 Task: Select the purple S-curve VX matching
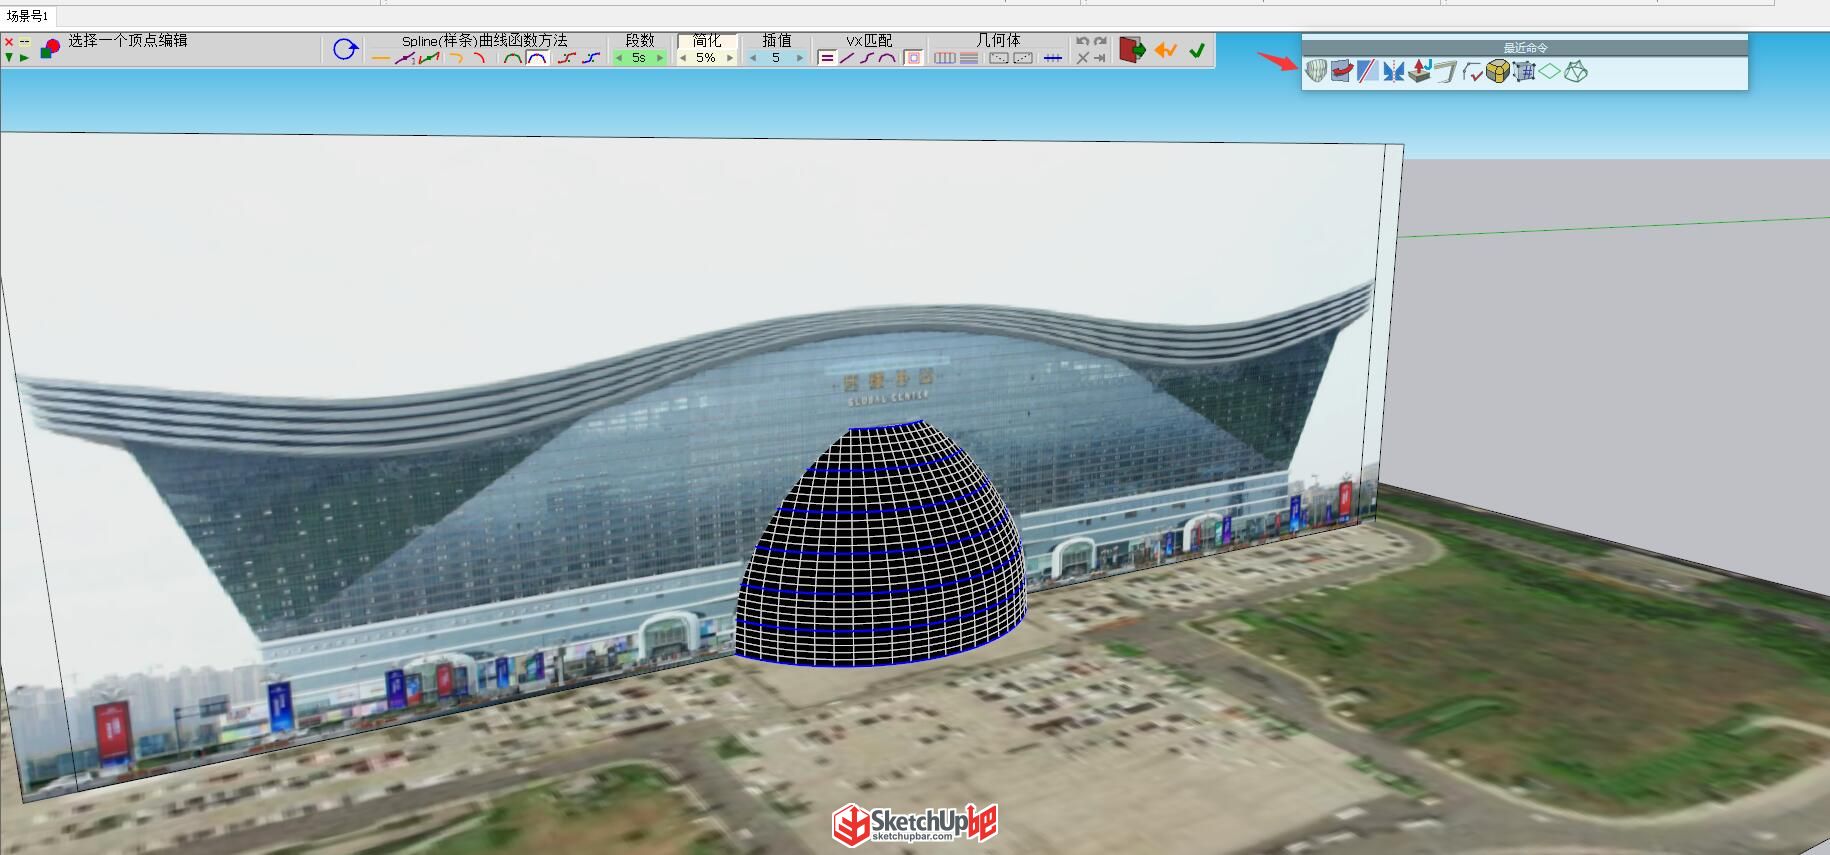tap(867, 58)
